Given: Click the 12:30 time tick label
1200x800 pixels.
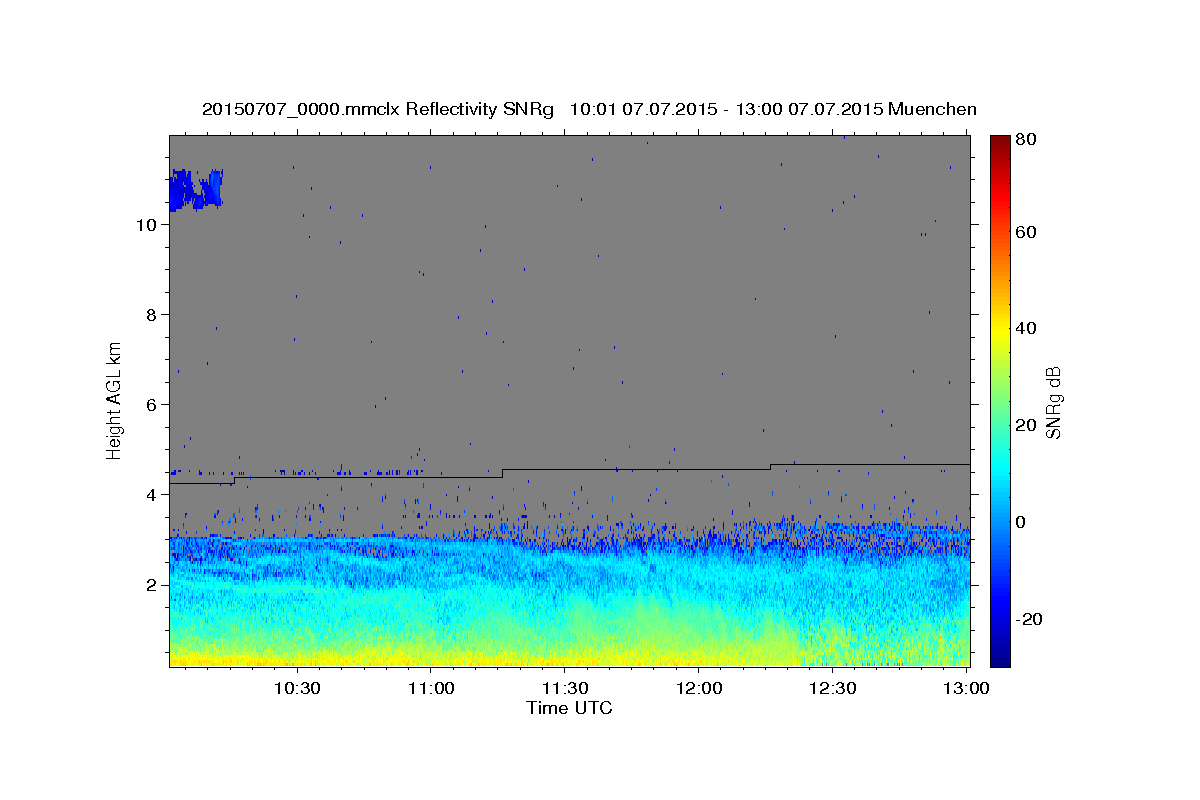Looking at the screenshot, I should (833, 689).
